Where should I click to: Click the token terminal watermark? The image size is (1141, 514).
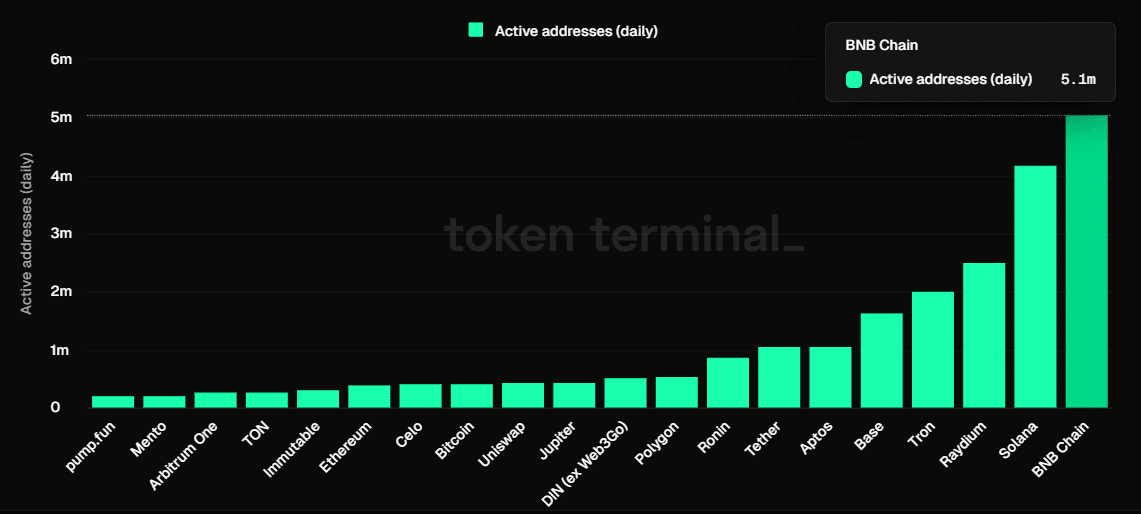click(x=623, y=236)
